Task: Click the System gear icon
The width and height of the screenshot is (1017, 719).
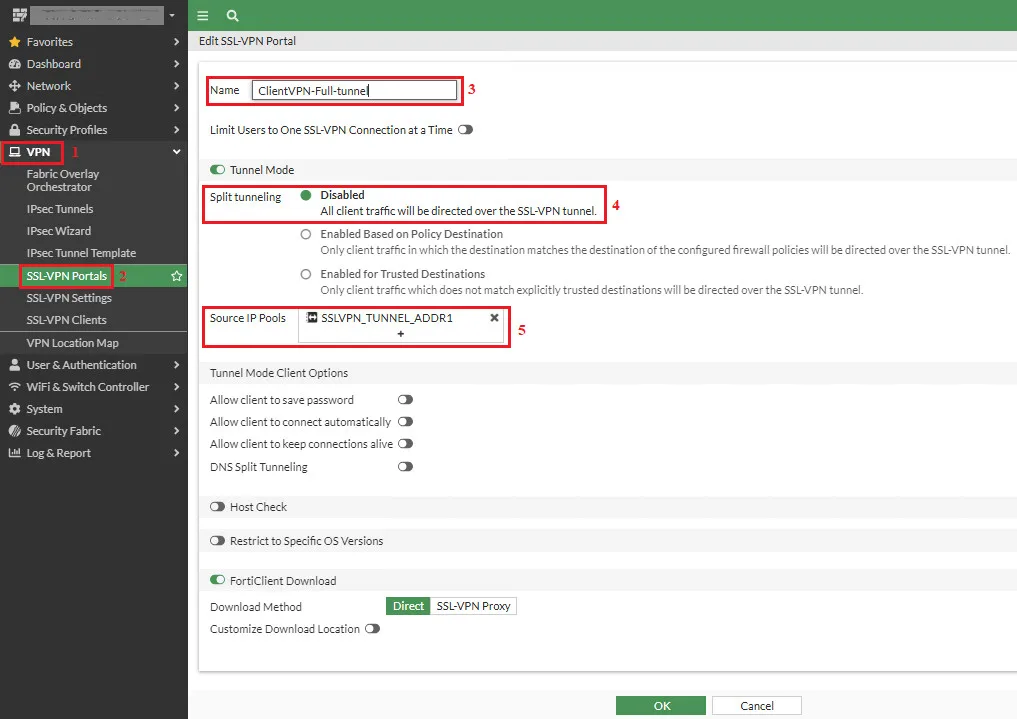Action: click(x=14, y=409)
